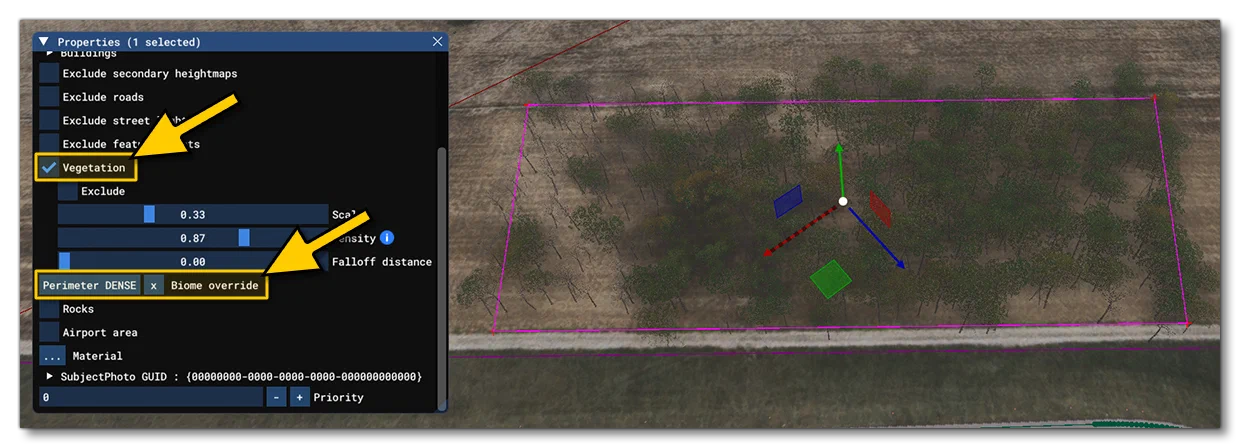Enable Exclude secondary heightmaps checkbox
Image resolution: width=1240 pixels, height=448 pixels.
[x=48, y=73]
